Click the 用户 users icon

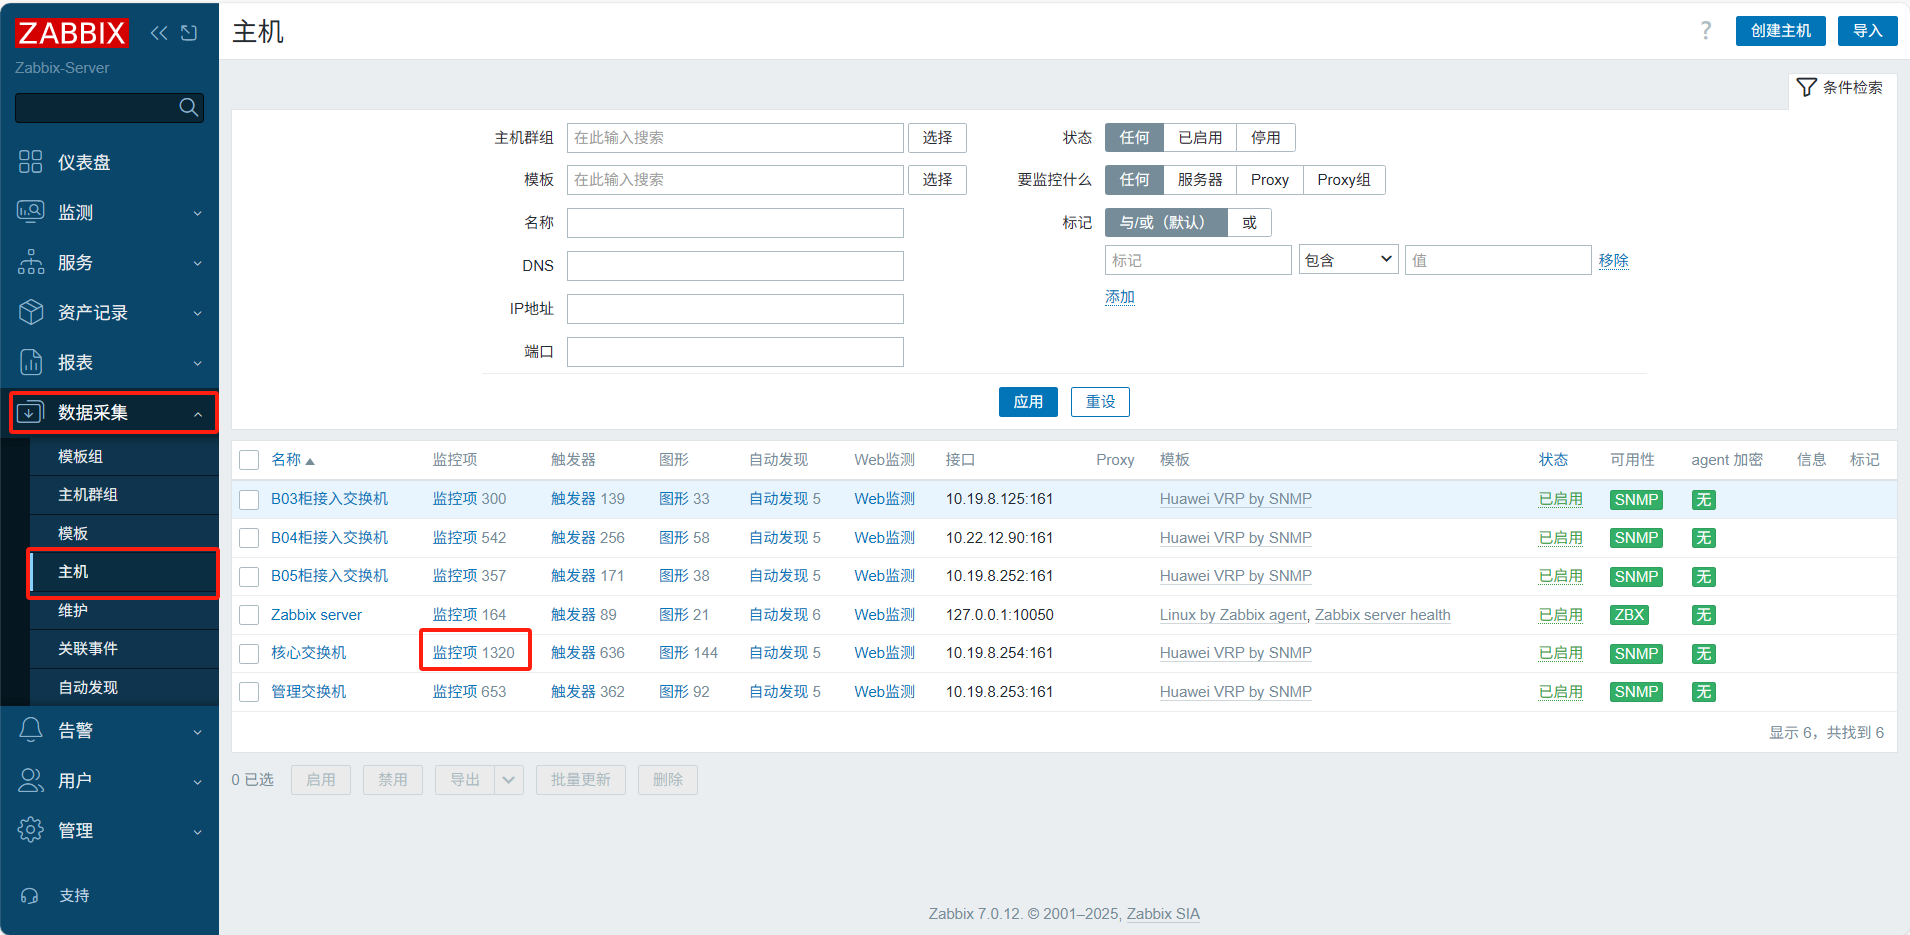point(31,780)
